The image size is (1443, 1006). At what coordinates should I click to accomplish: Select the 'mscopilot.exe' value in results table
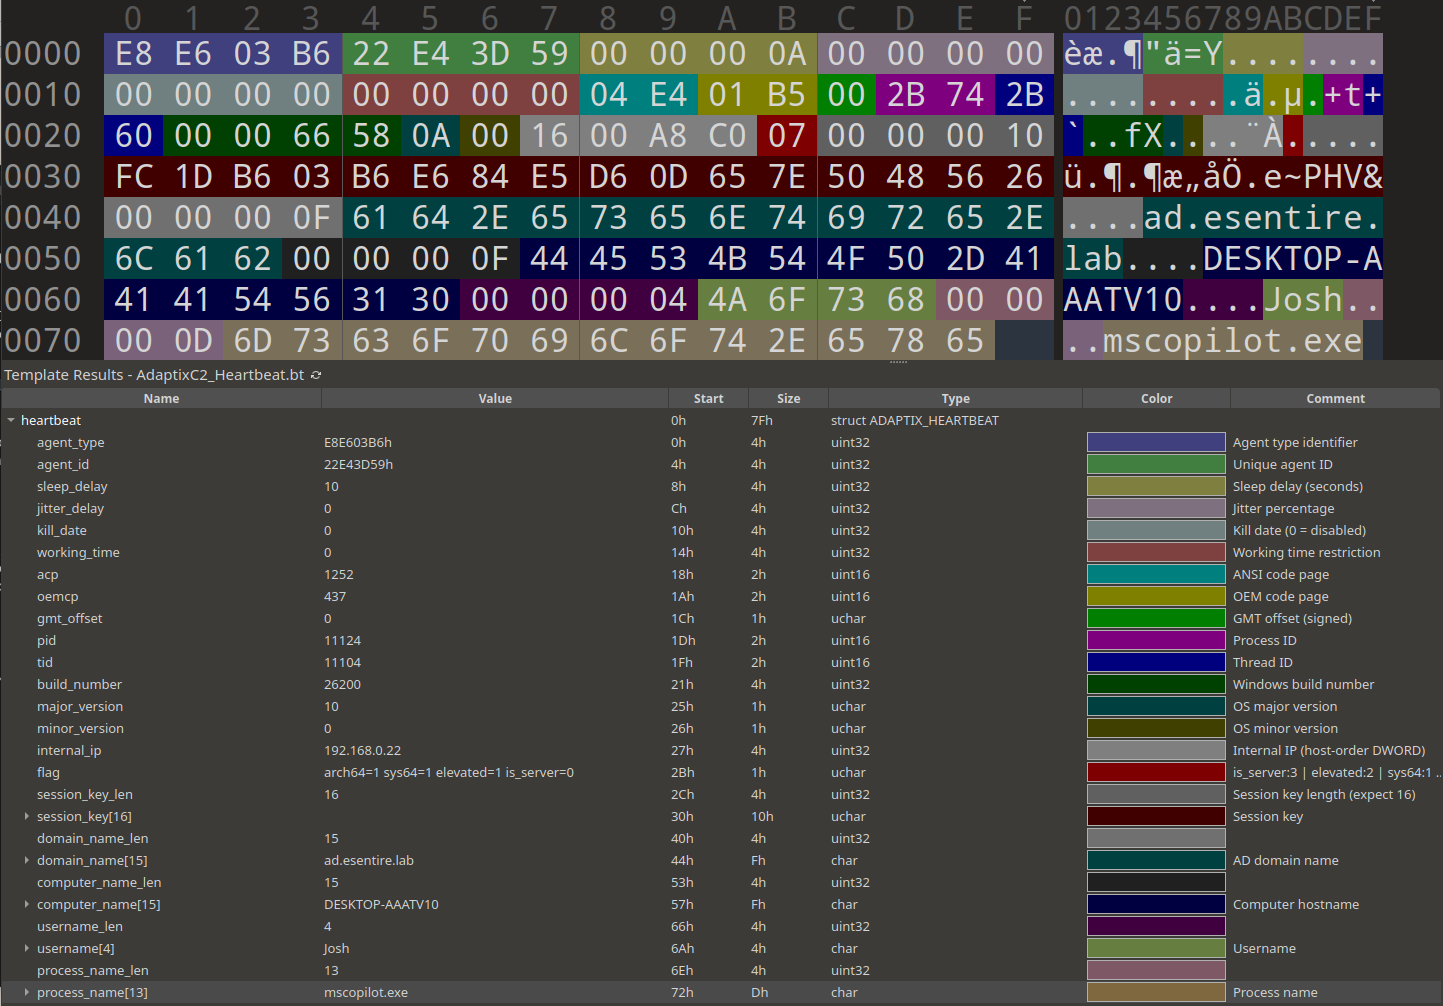[x=366, y=993]
